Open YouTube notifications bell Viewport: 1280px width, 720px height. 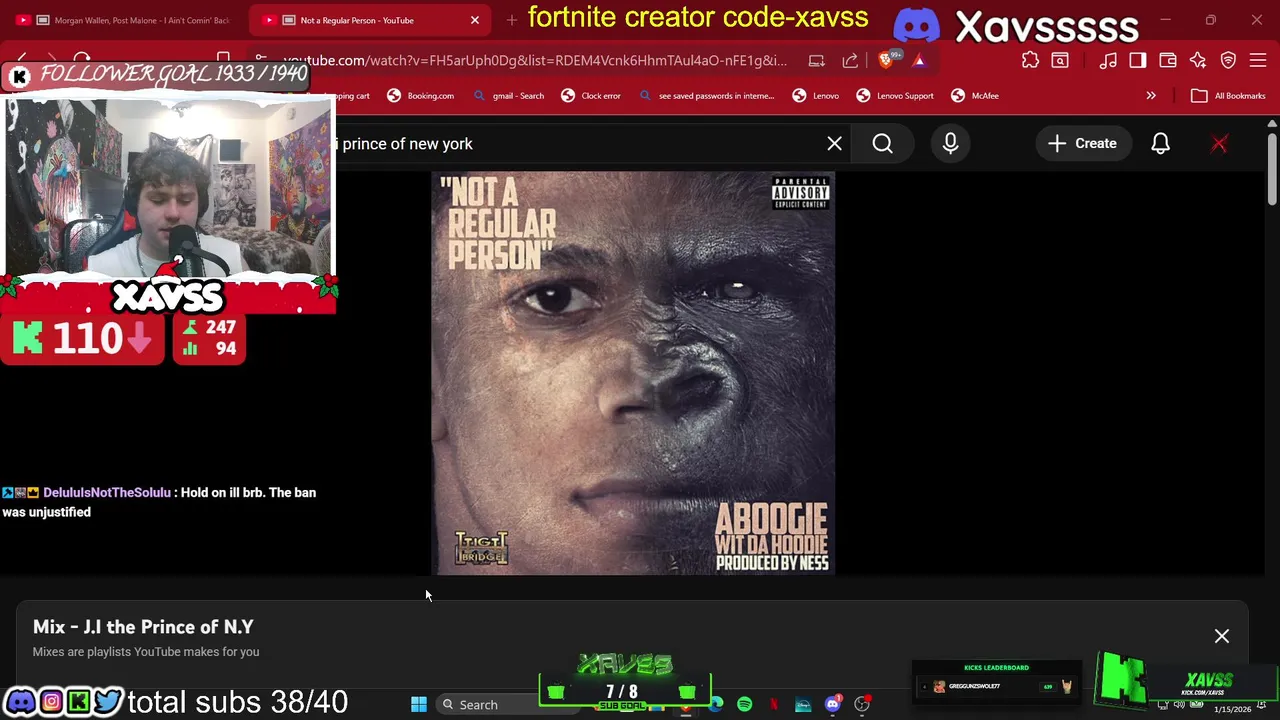[x=1160, y=144]
